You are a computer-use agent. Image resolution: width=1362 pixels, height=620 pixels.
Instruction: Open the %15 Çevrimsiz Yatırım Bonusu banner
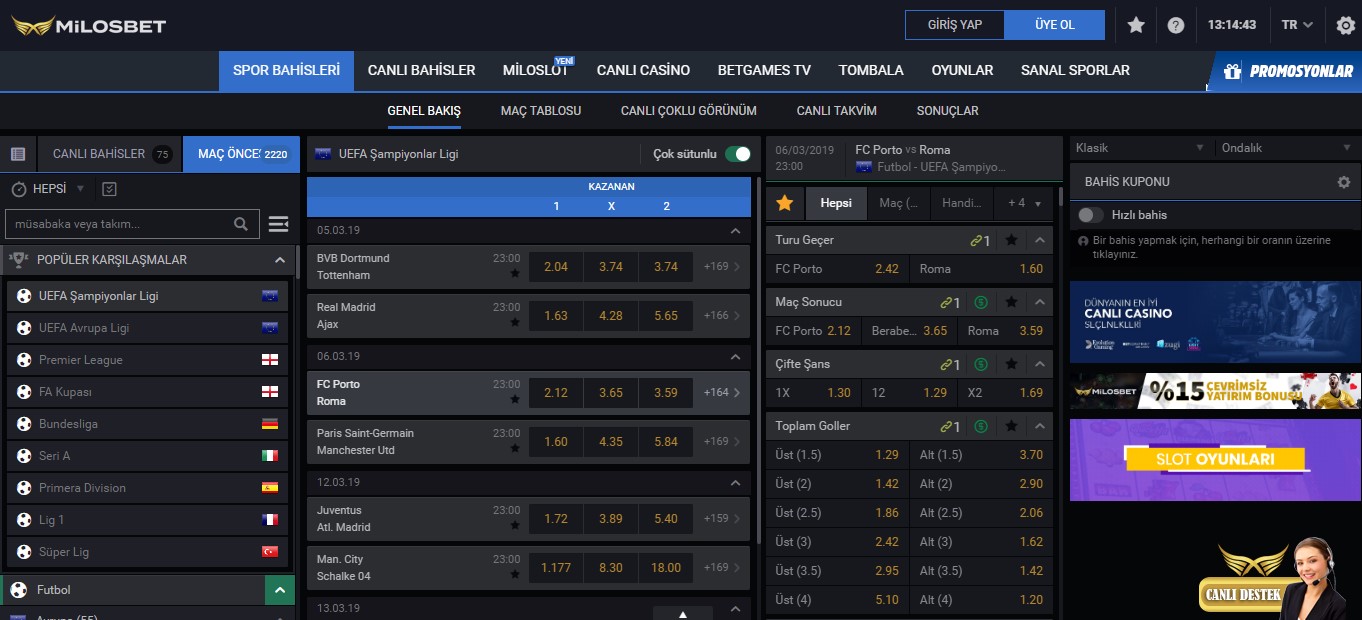click(1215, 391)
